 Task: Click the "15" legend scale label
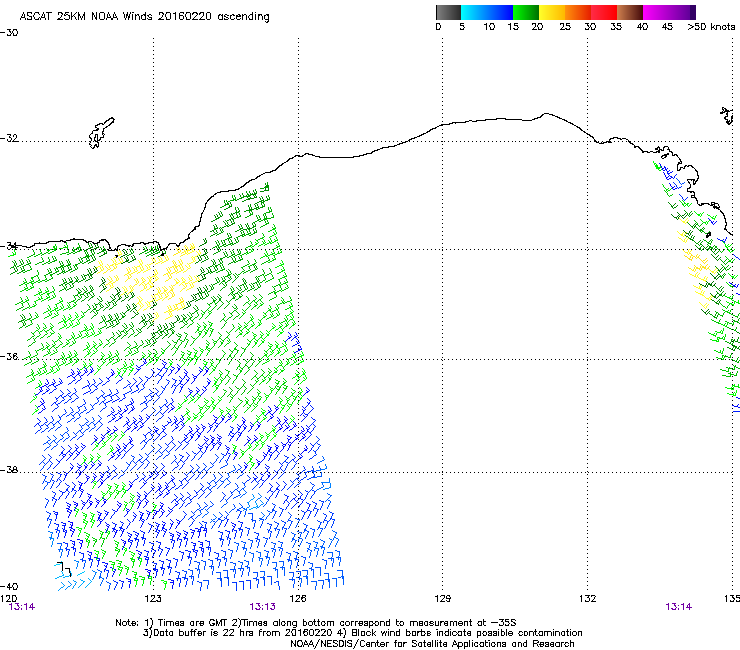(513, 27)
